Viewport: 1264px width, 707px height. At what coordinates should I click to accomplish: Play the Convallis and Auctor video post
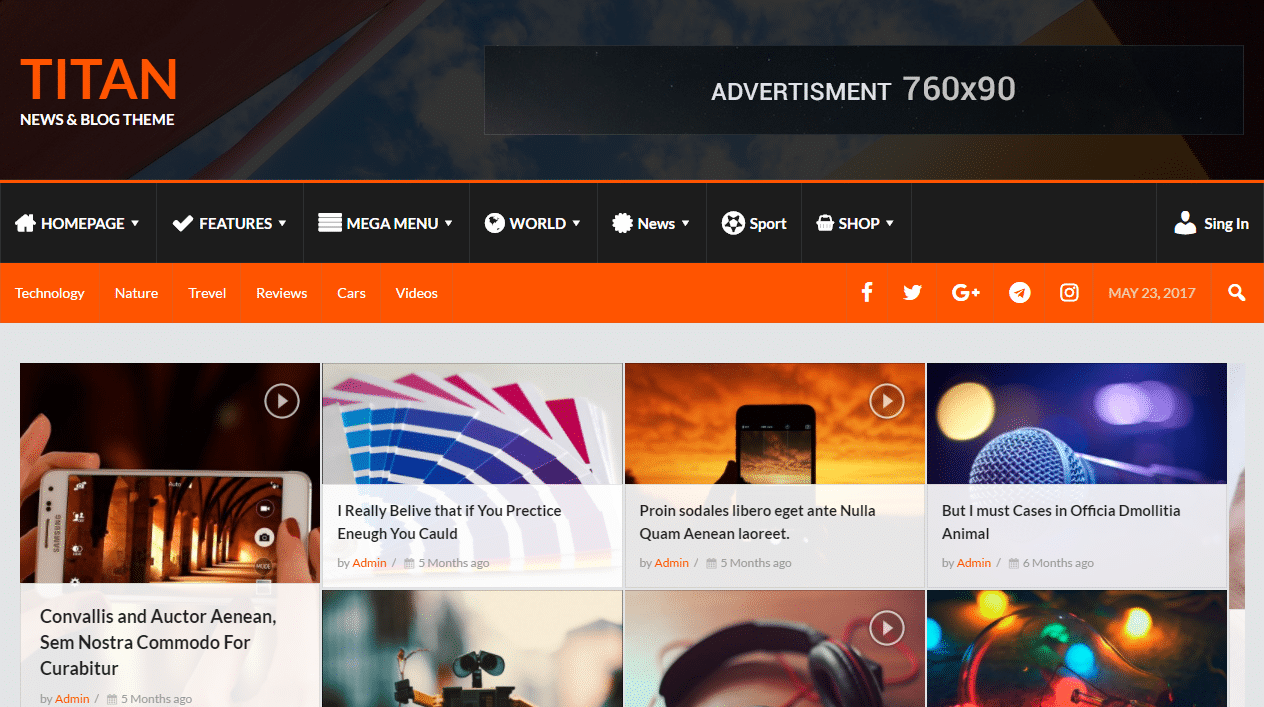pos(282,401)
